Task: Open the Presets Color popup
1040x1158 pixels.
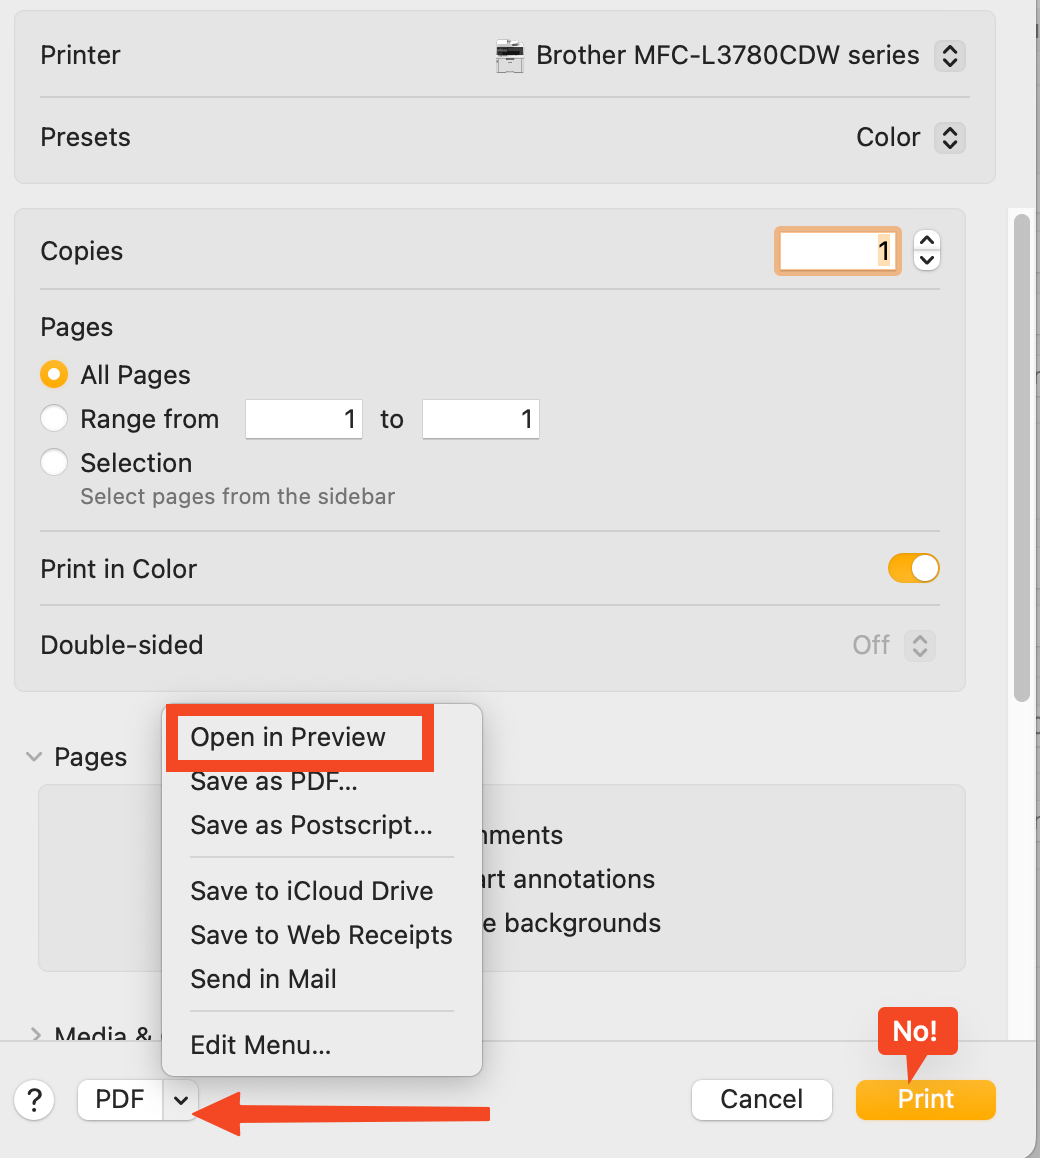Action: pos(948,137)
